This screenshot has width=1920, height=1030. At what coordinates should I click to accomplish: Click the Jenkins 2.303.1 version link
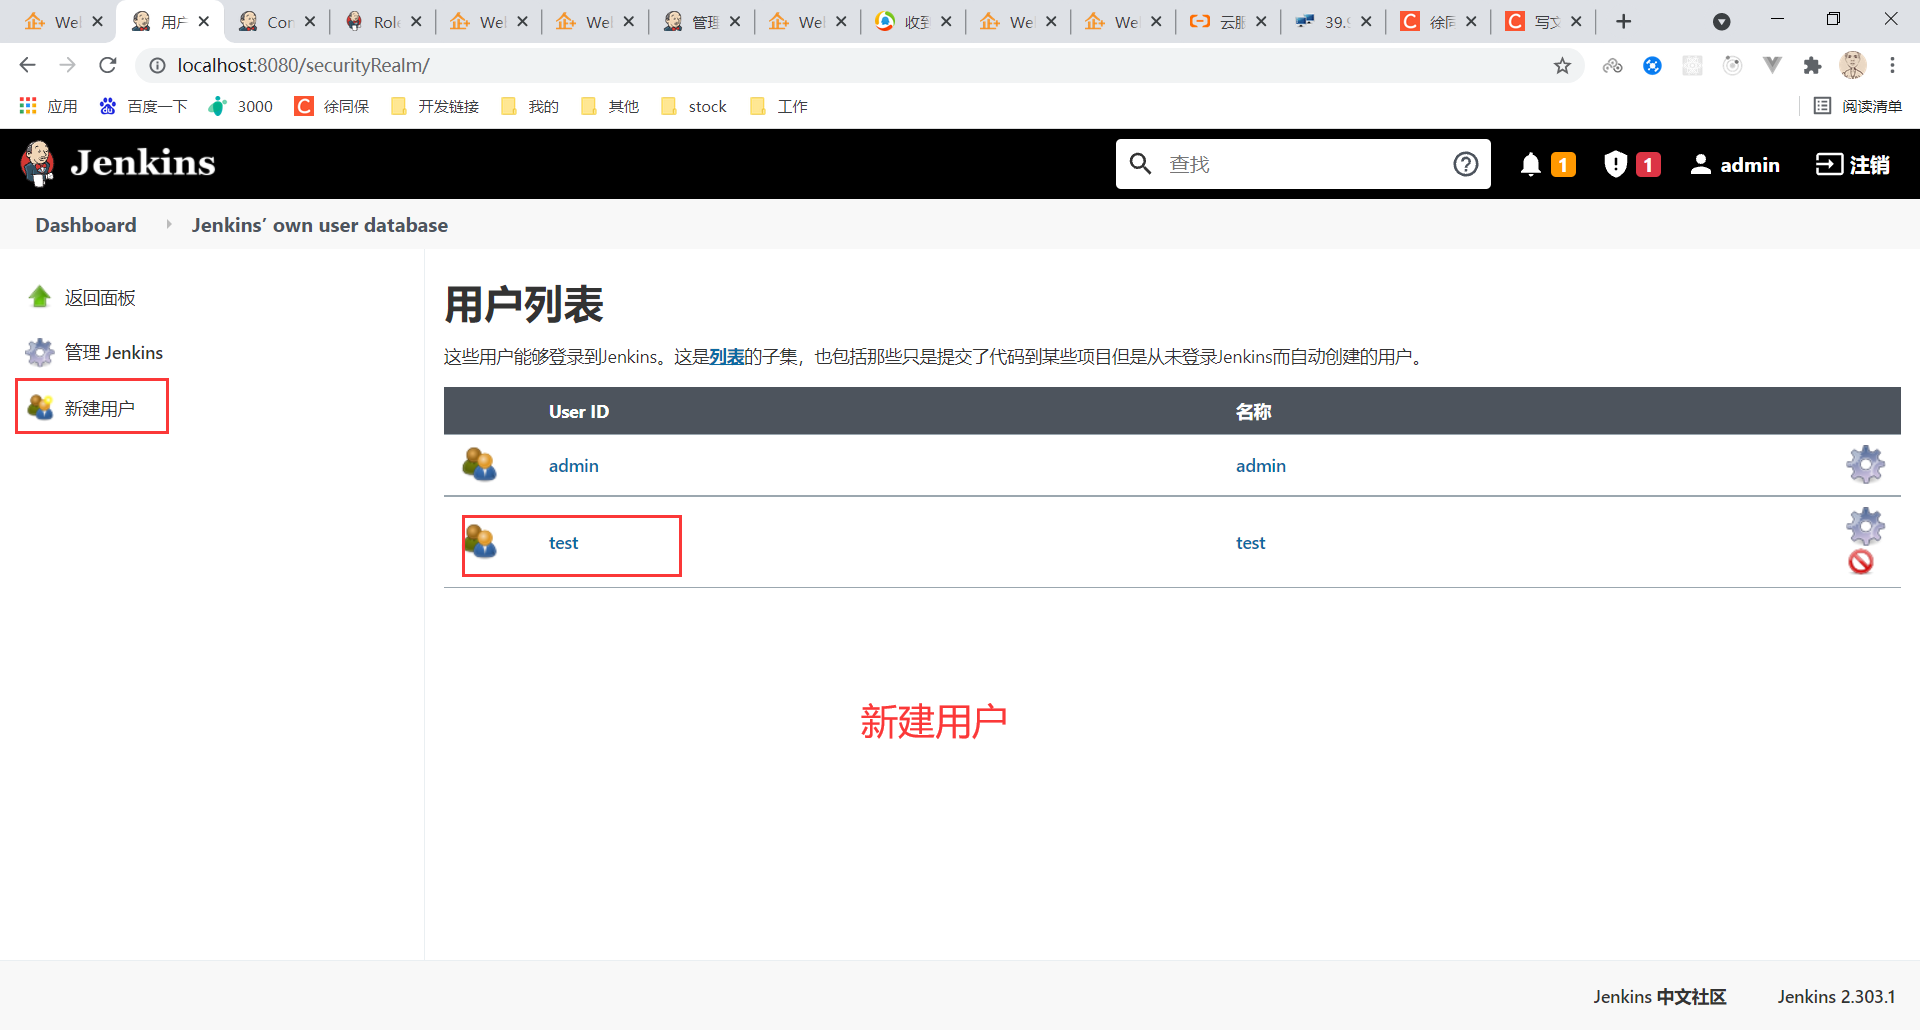[x=1837, y=997]
